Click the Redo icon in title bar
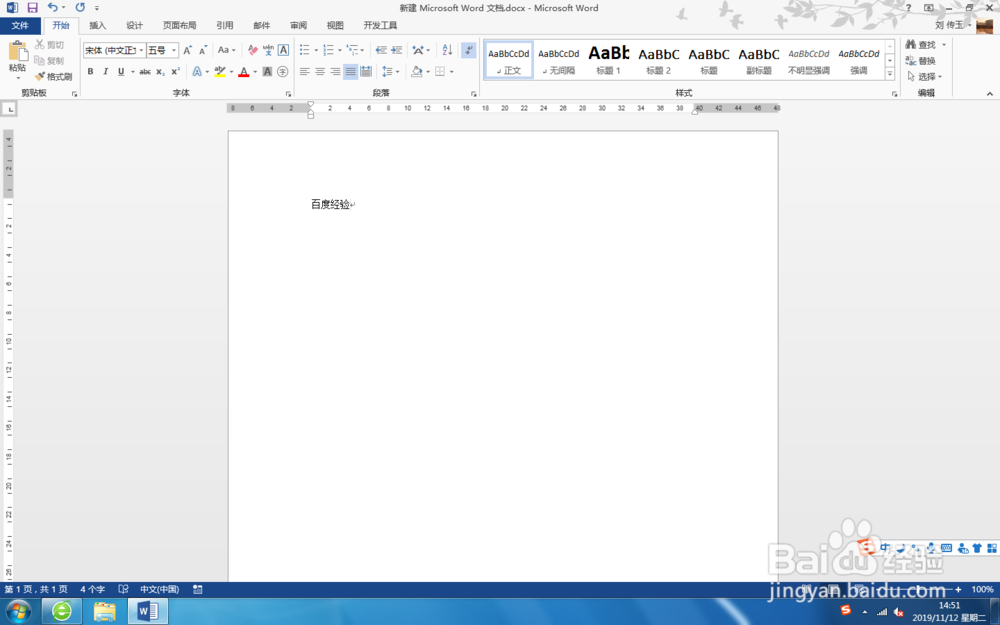The width and height of the screenshot is (1000, 625). pyautogui.click(x=80, y=8)
